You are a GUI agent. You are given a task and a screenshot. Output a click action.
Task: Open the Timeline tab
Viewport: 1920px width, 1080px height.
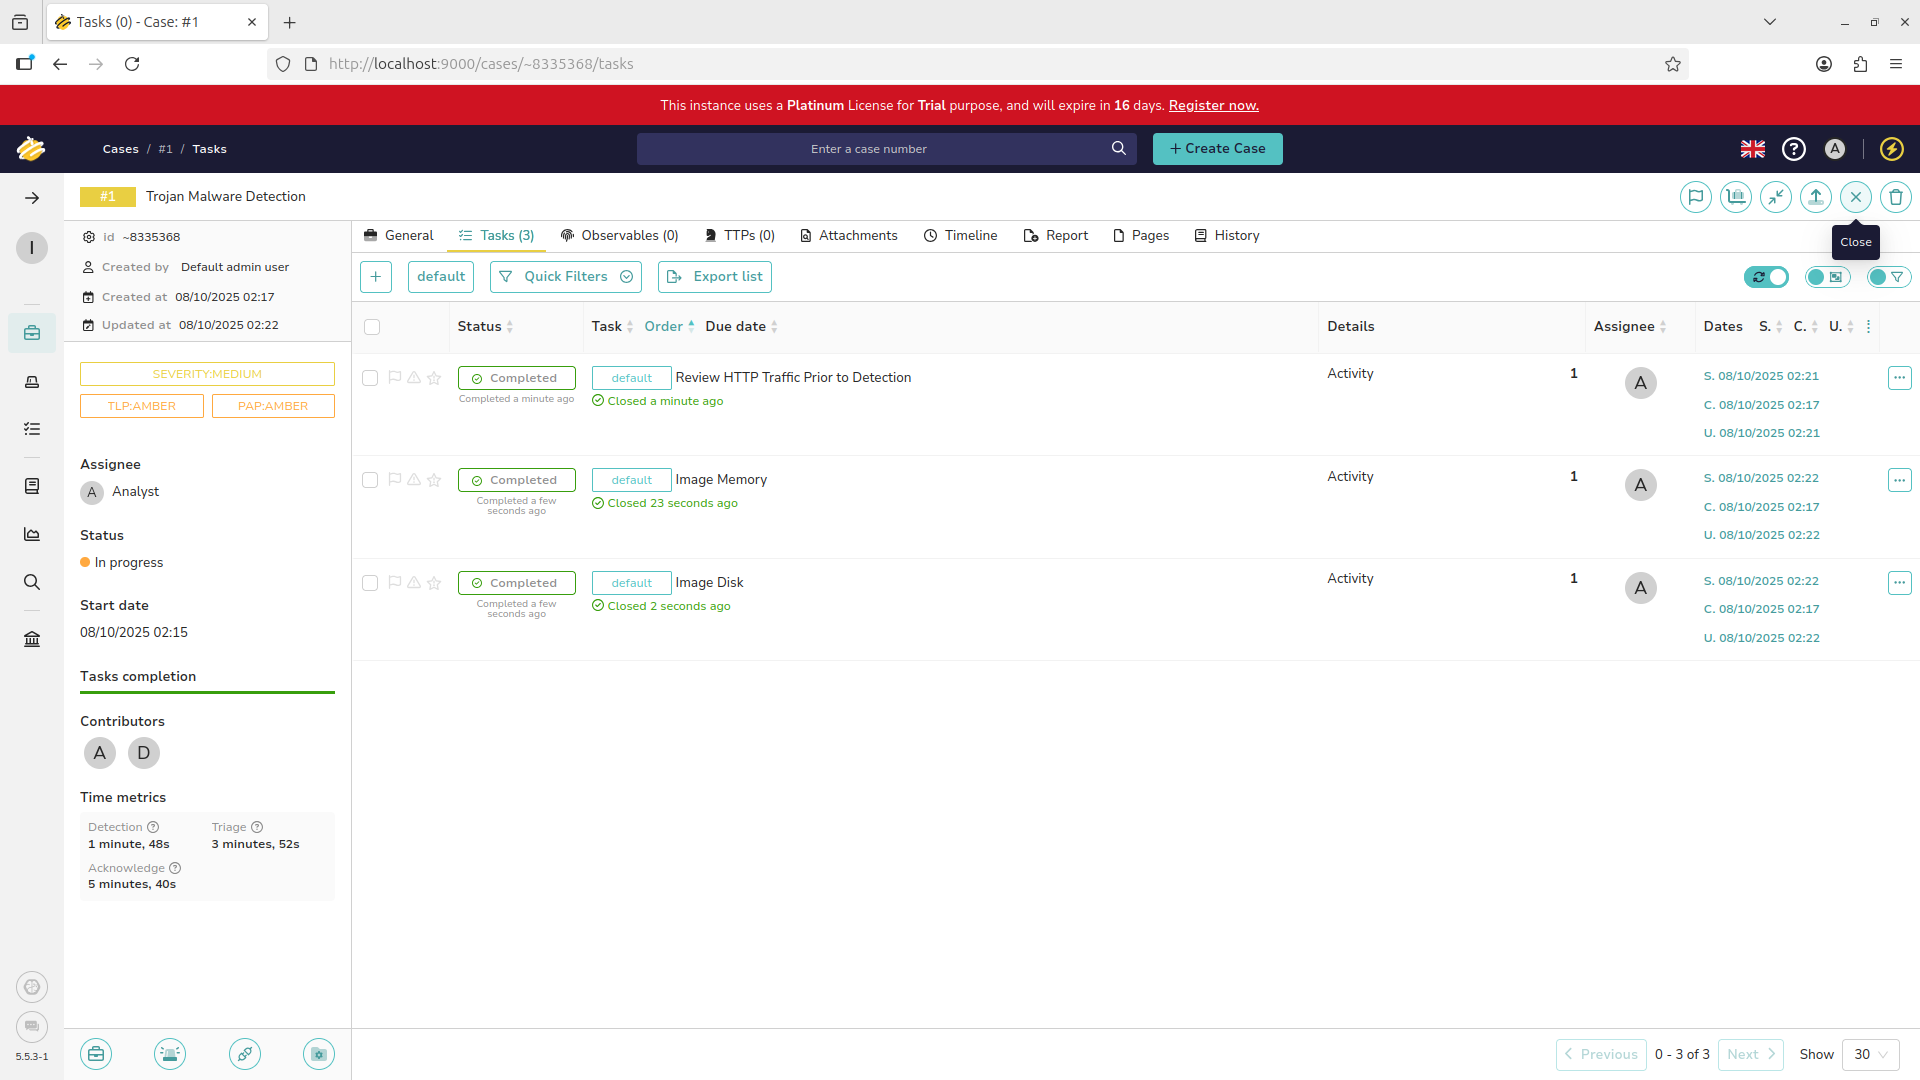(960, 236)
